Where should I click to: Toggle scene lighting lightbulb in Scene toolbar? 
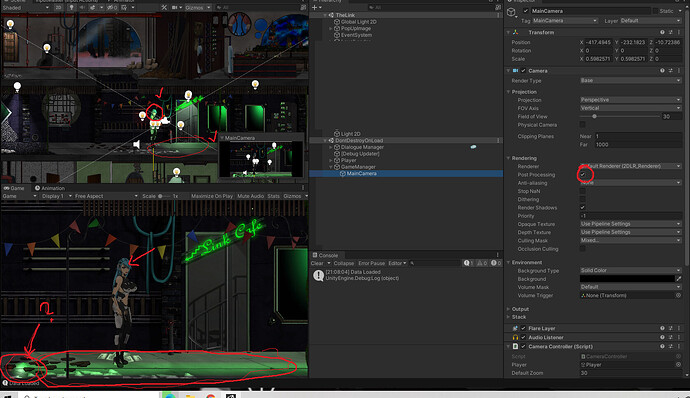(x=71, y=7)
